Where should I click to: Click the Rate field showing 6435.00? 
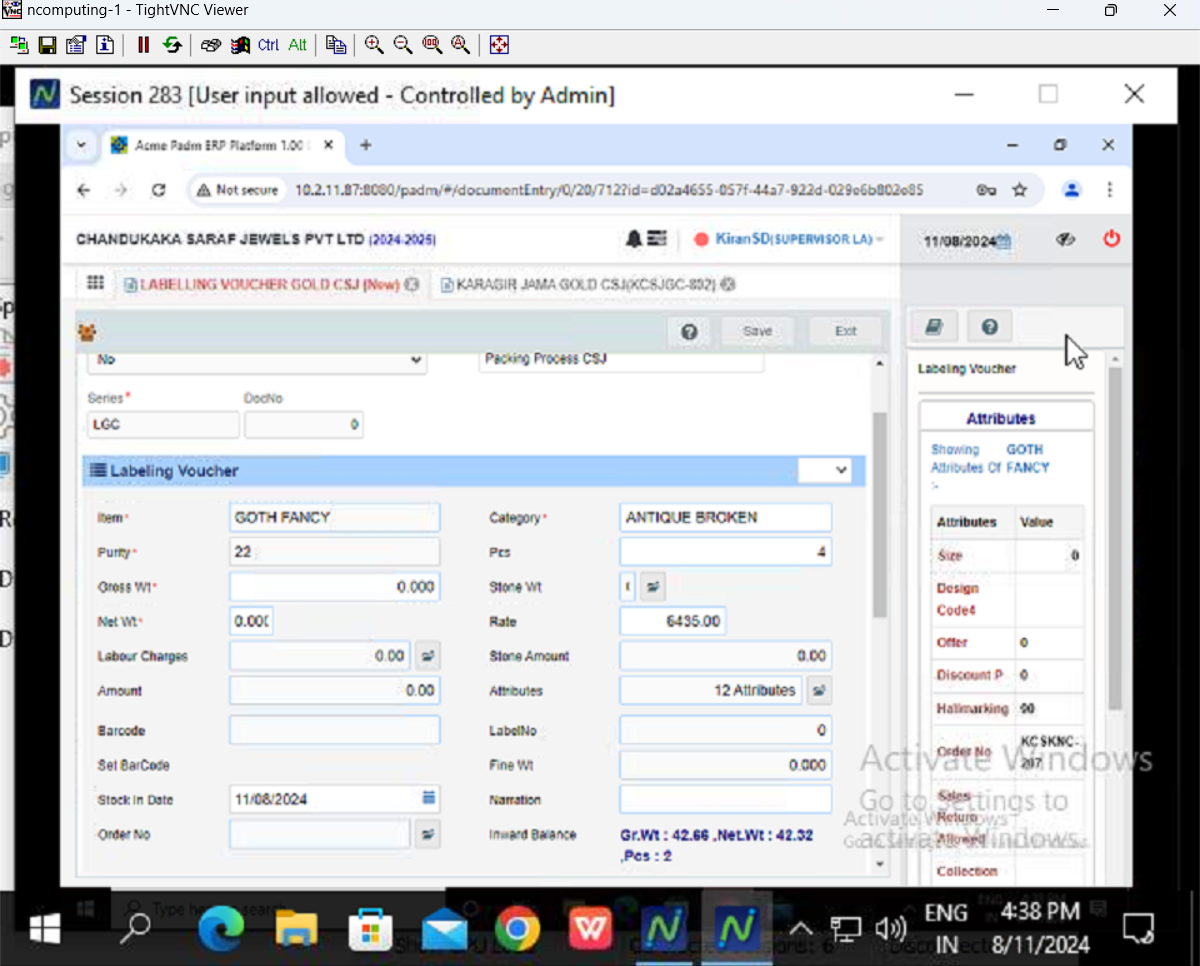pos(673,622)
